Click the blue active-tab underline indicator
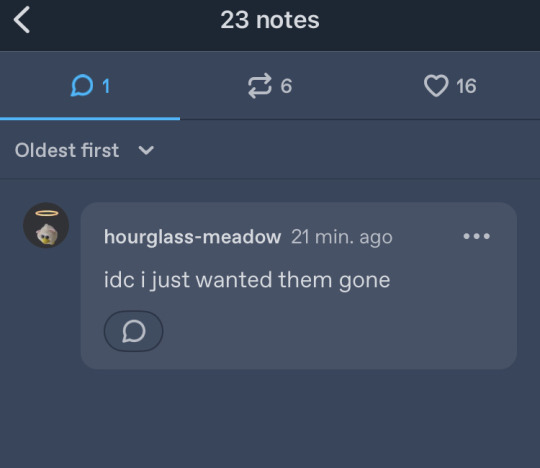Image resolution: width=540 pixels, height=468 pixels. pyautogui.click(x=90, y=118)
